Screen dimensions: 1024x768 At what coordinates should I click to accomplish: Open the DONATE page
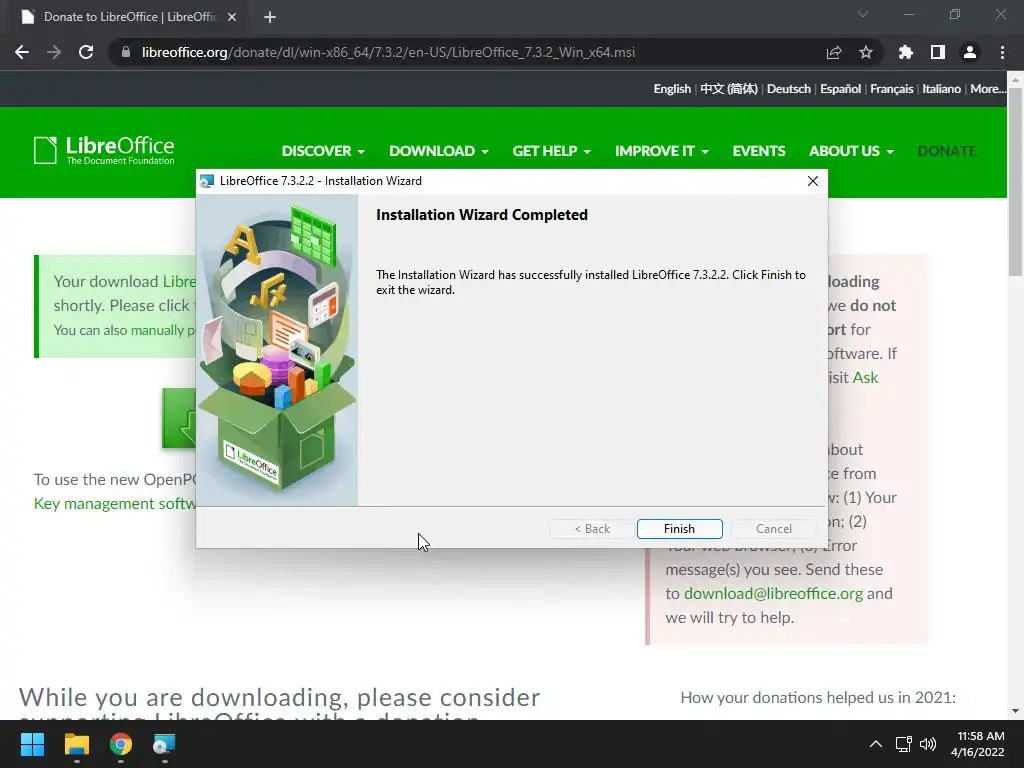click(946, 151)
